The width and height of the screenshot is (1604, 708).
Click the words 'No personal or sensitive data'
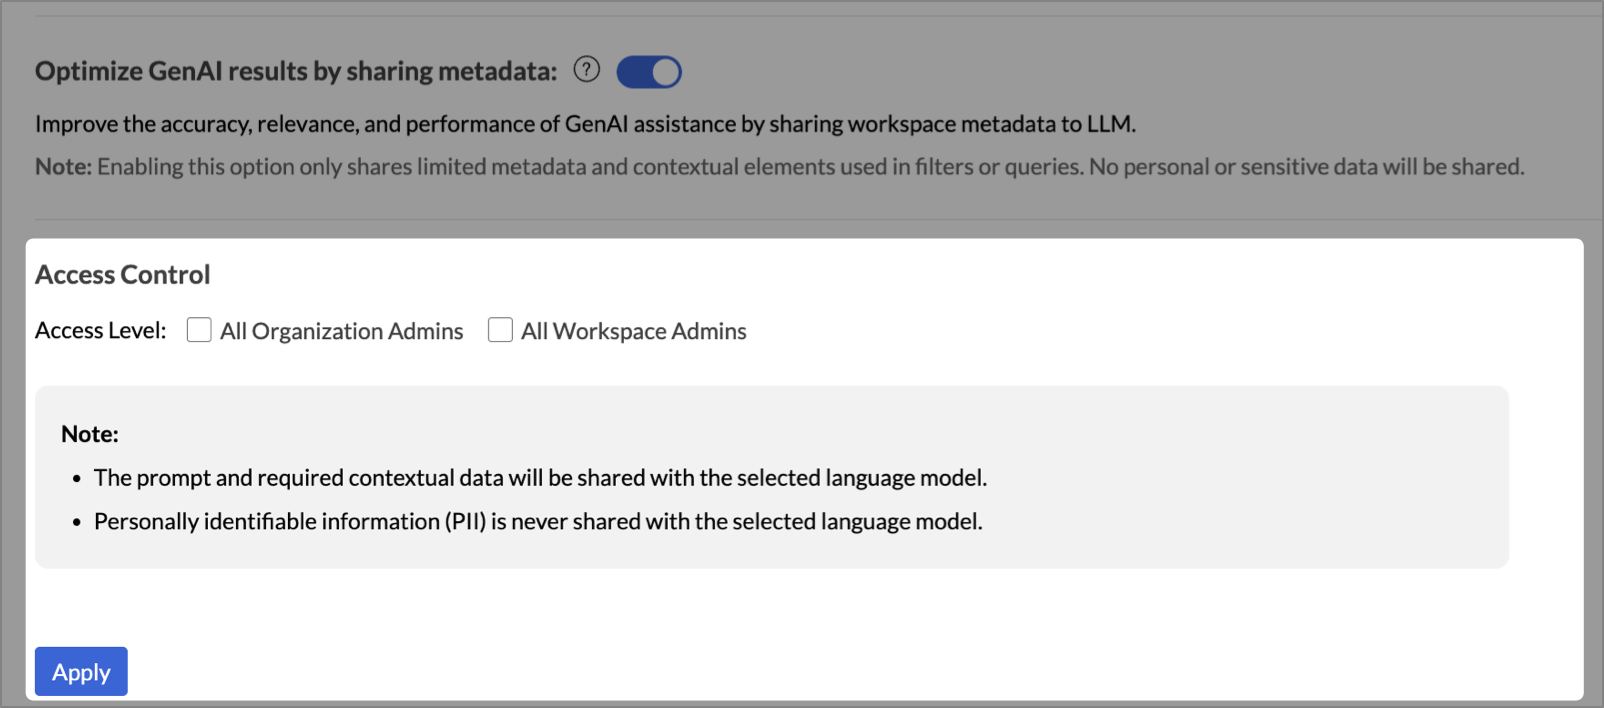1232,167
